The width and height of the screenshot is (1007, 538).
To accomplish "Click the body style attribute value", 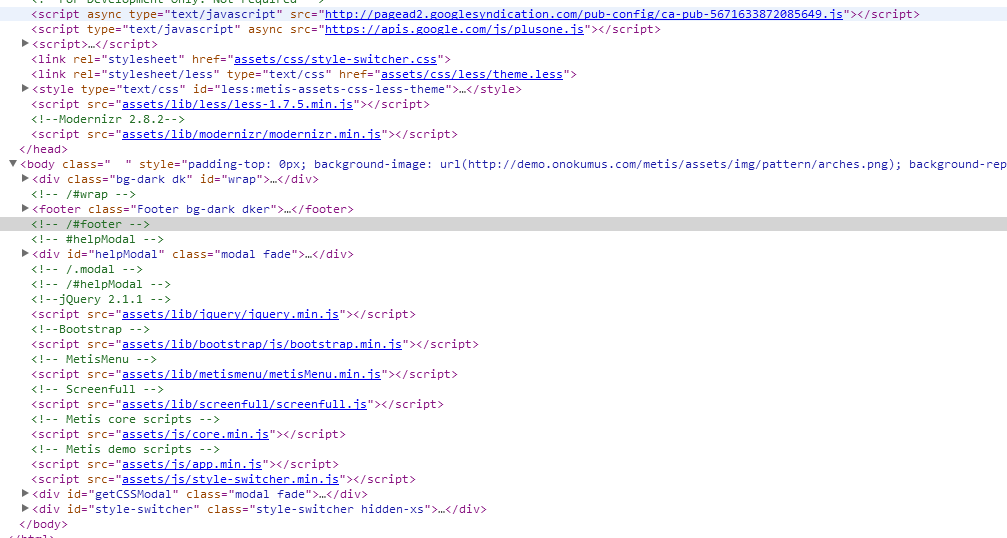I will coord(597,164).
